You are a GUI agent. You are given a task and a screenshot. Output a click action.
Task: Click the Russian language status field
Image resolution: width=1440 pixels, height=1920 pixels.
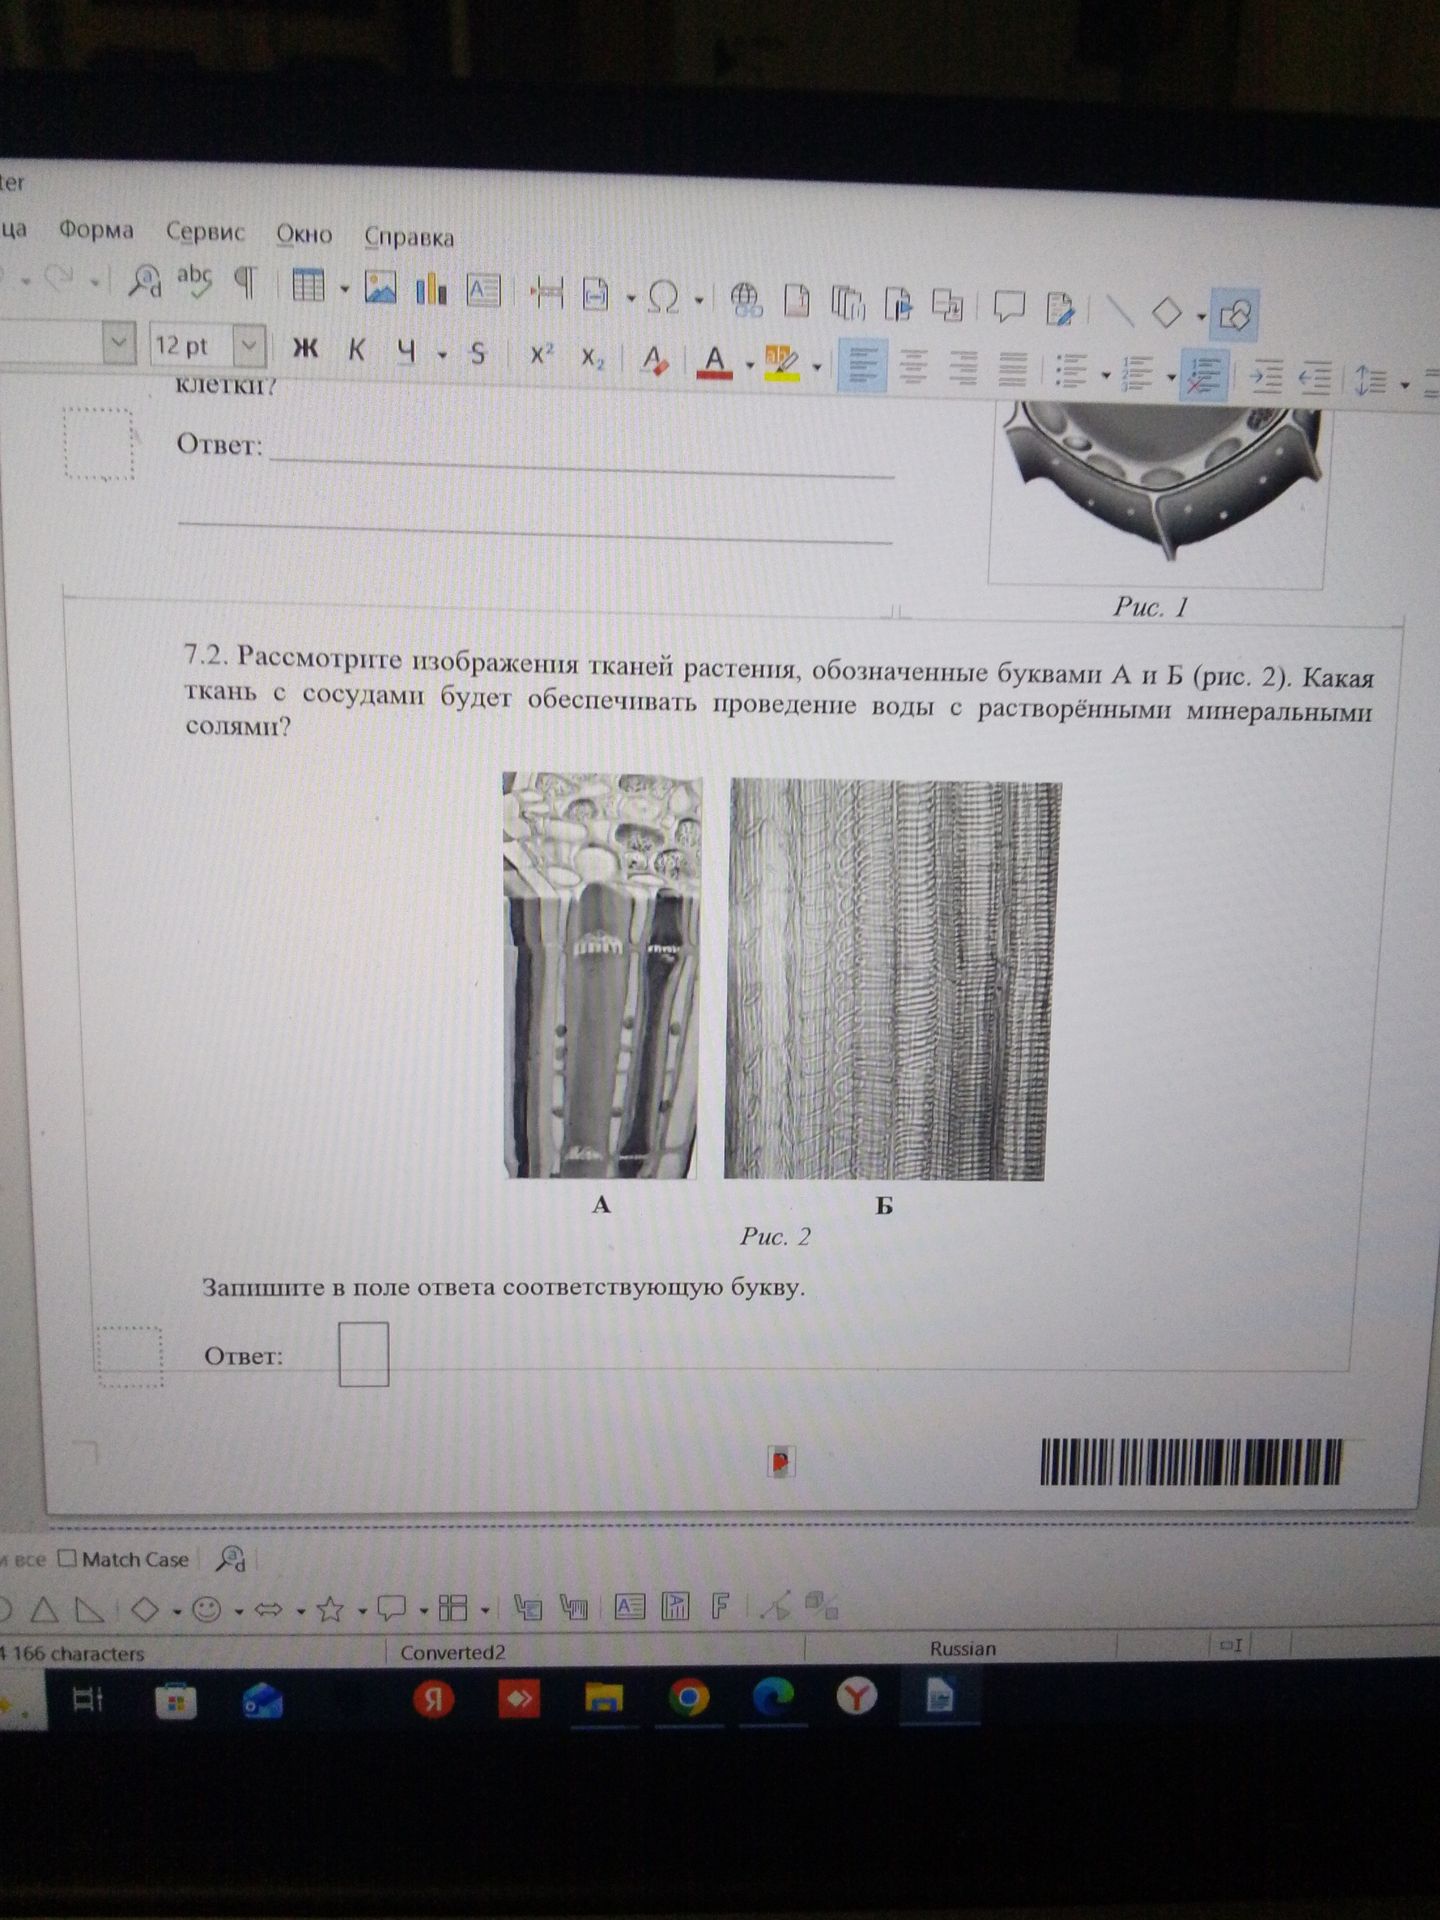(961, 1648)
